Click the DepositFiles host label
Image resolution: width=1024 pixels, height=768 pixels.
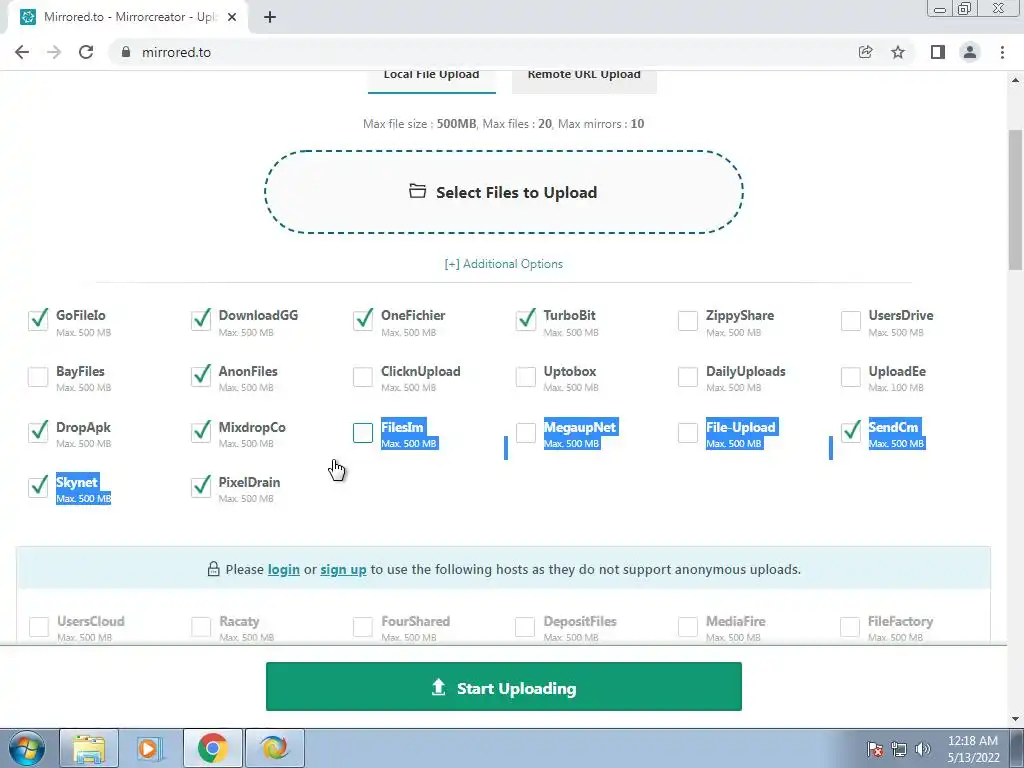[580, 621]
